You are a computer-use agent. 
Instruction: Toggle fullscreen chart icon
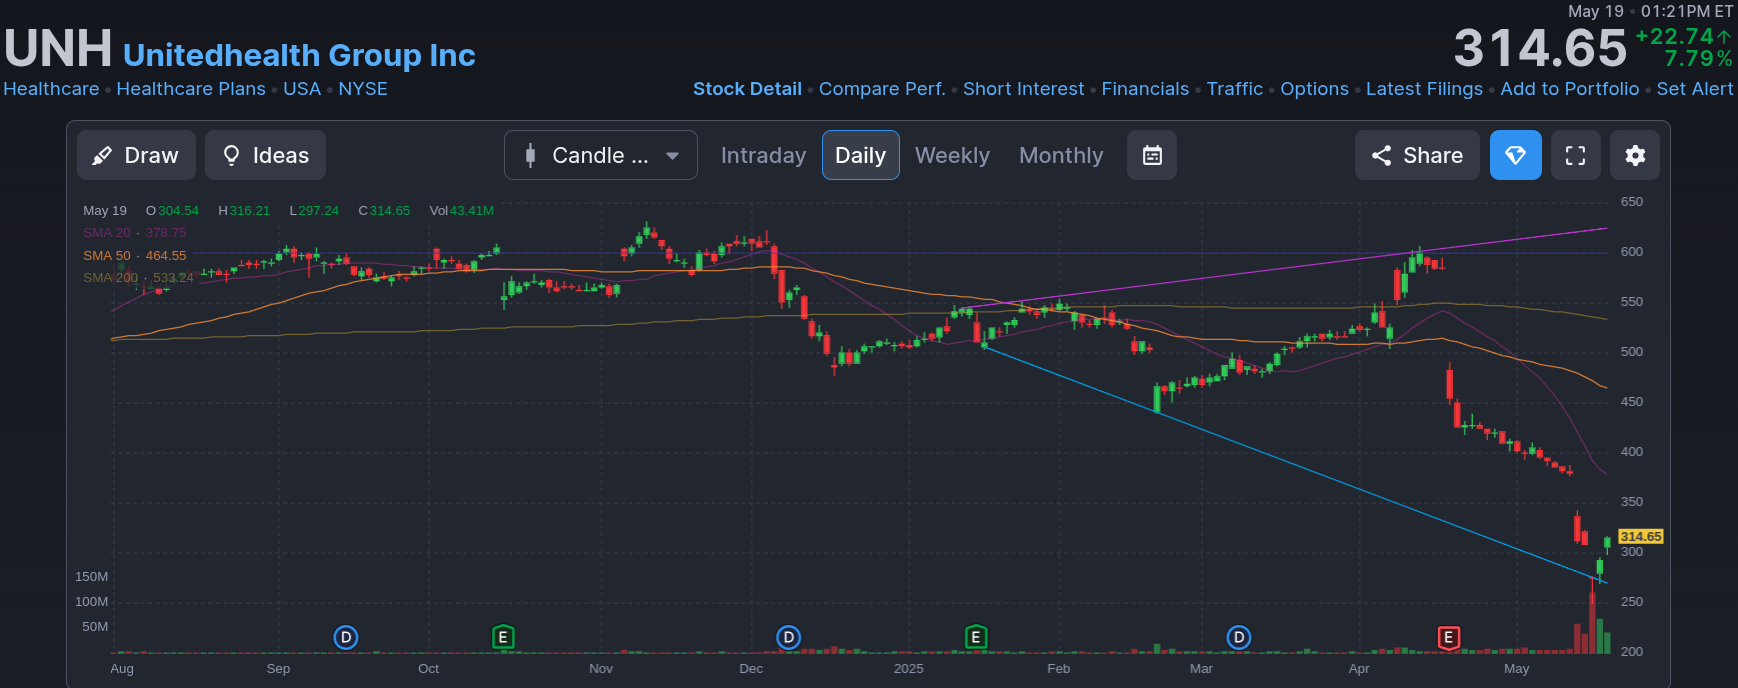pyautogui.click(x=1576, y=155)
